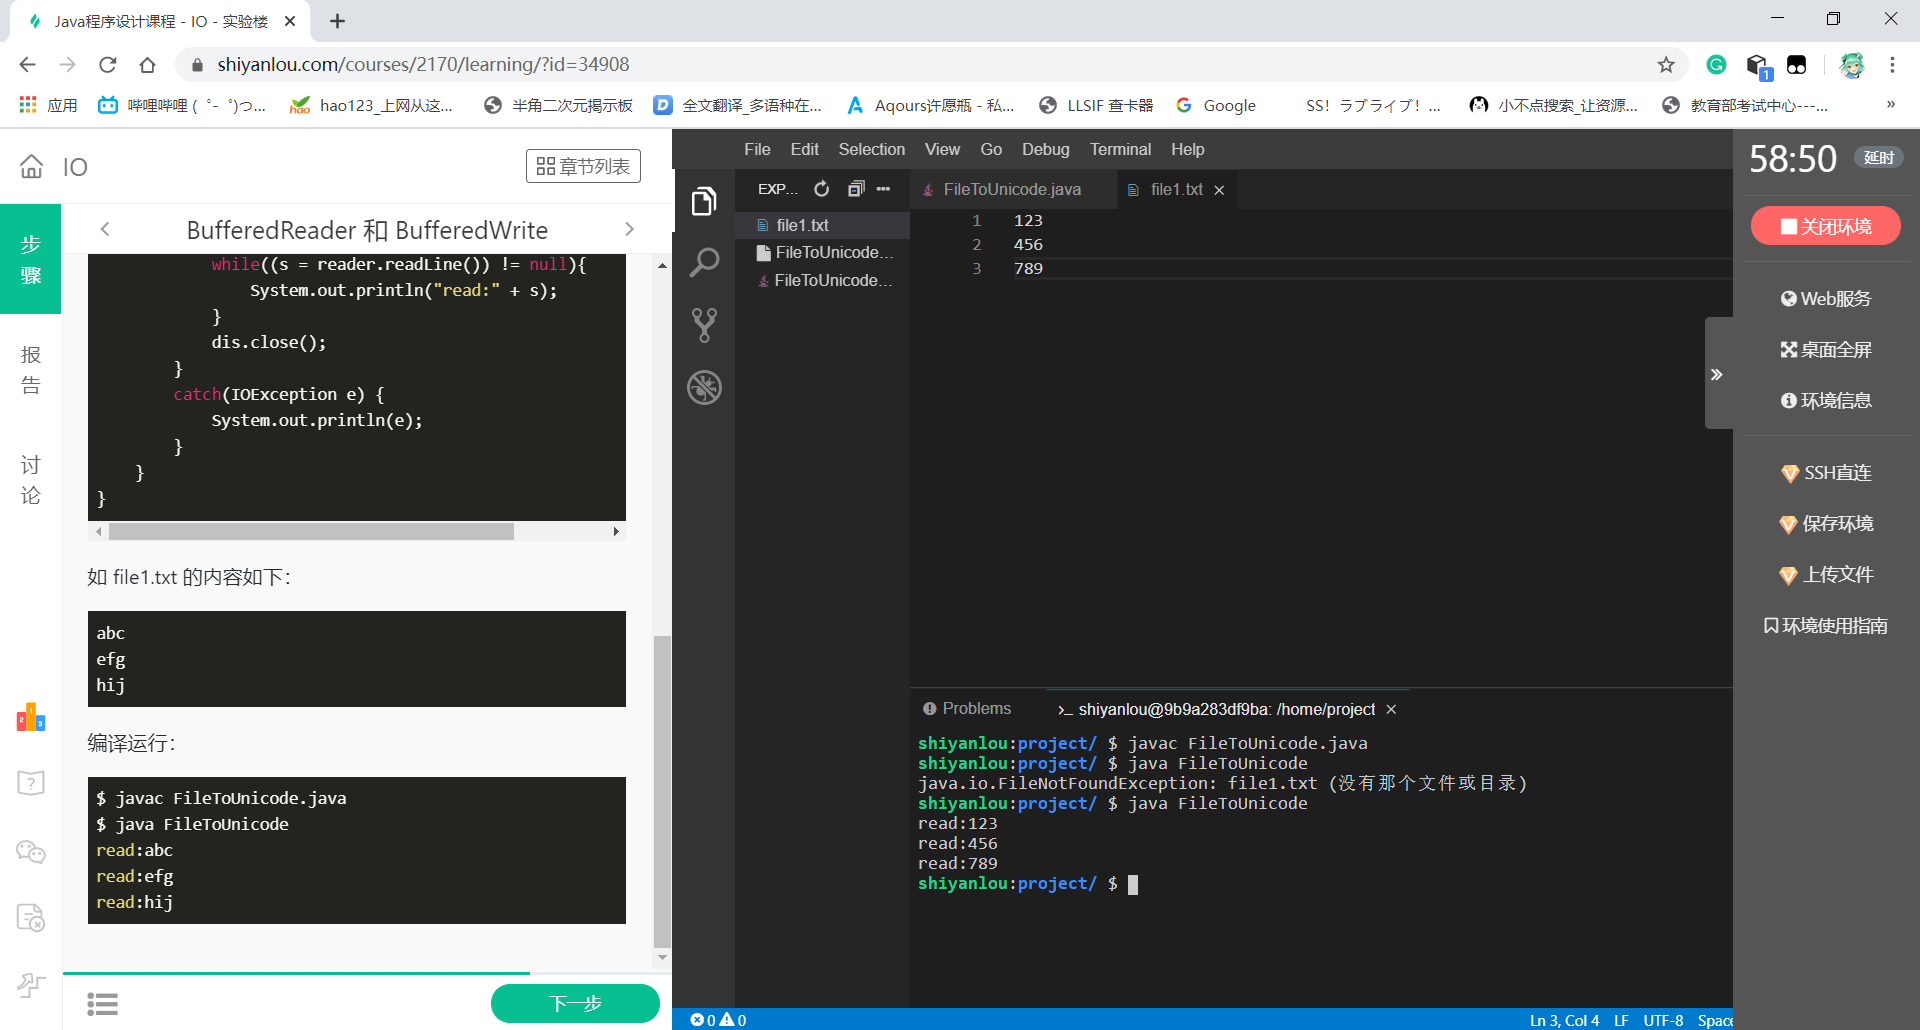Open the Source Control branch icon
The image size is (1920, 1030).
[704, 325]
